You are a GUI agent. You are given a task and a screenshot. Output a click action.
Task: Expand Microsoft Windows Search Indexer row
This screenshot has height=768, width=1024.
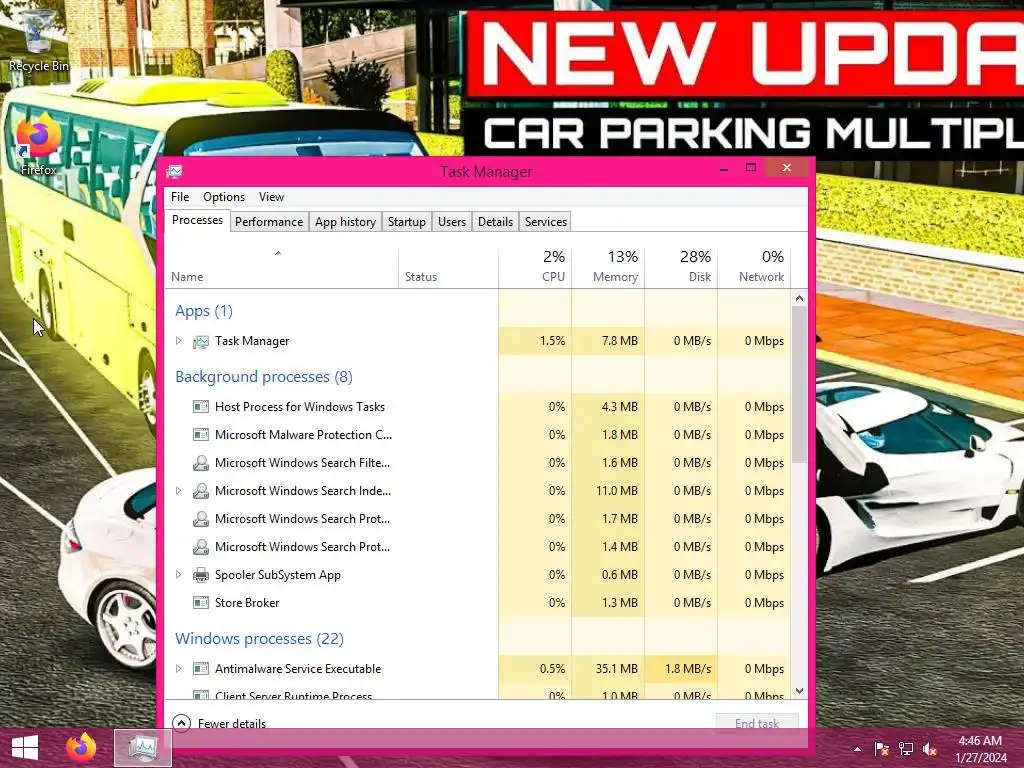pyautogui.click(x=178, y=491)
